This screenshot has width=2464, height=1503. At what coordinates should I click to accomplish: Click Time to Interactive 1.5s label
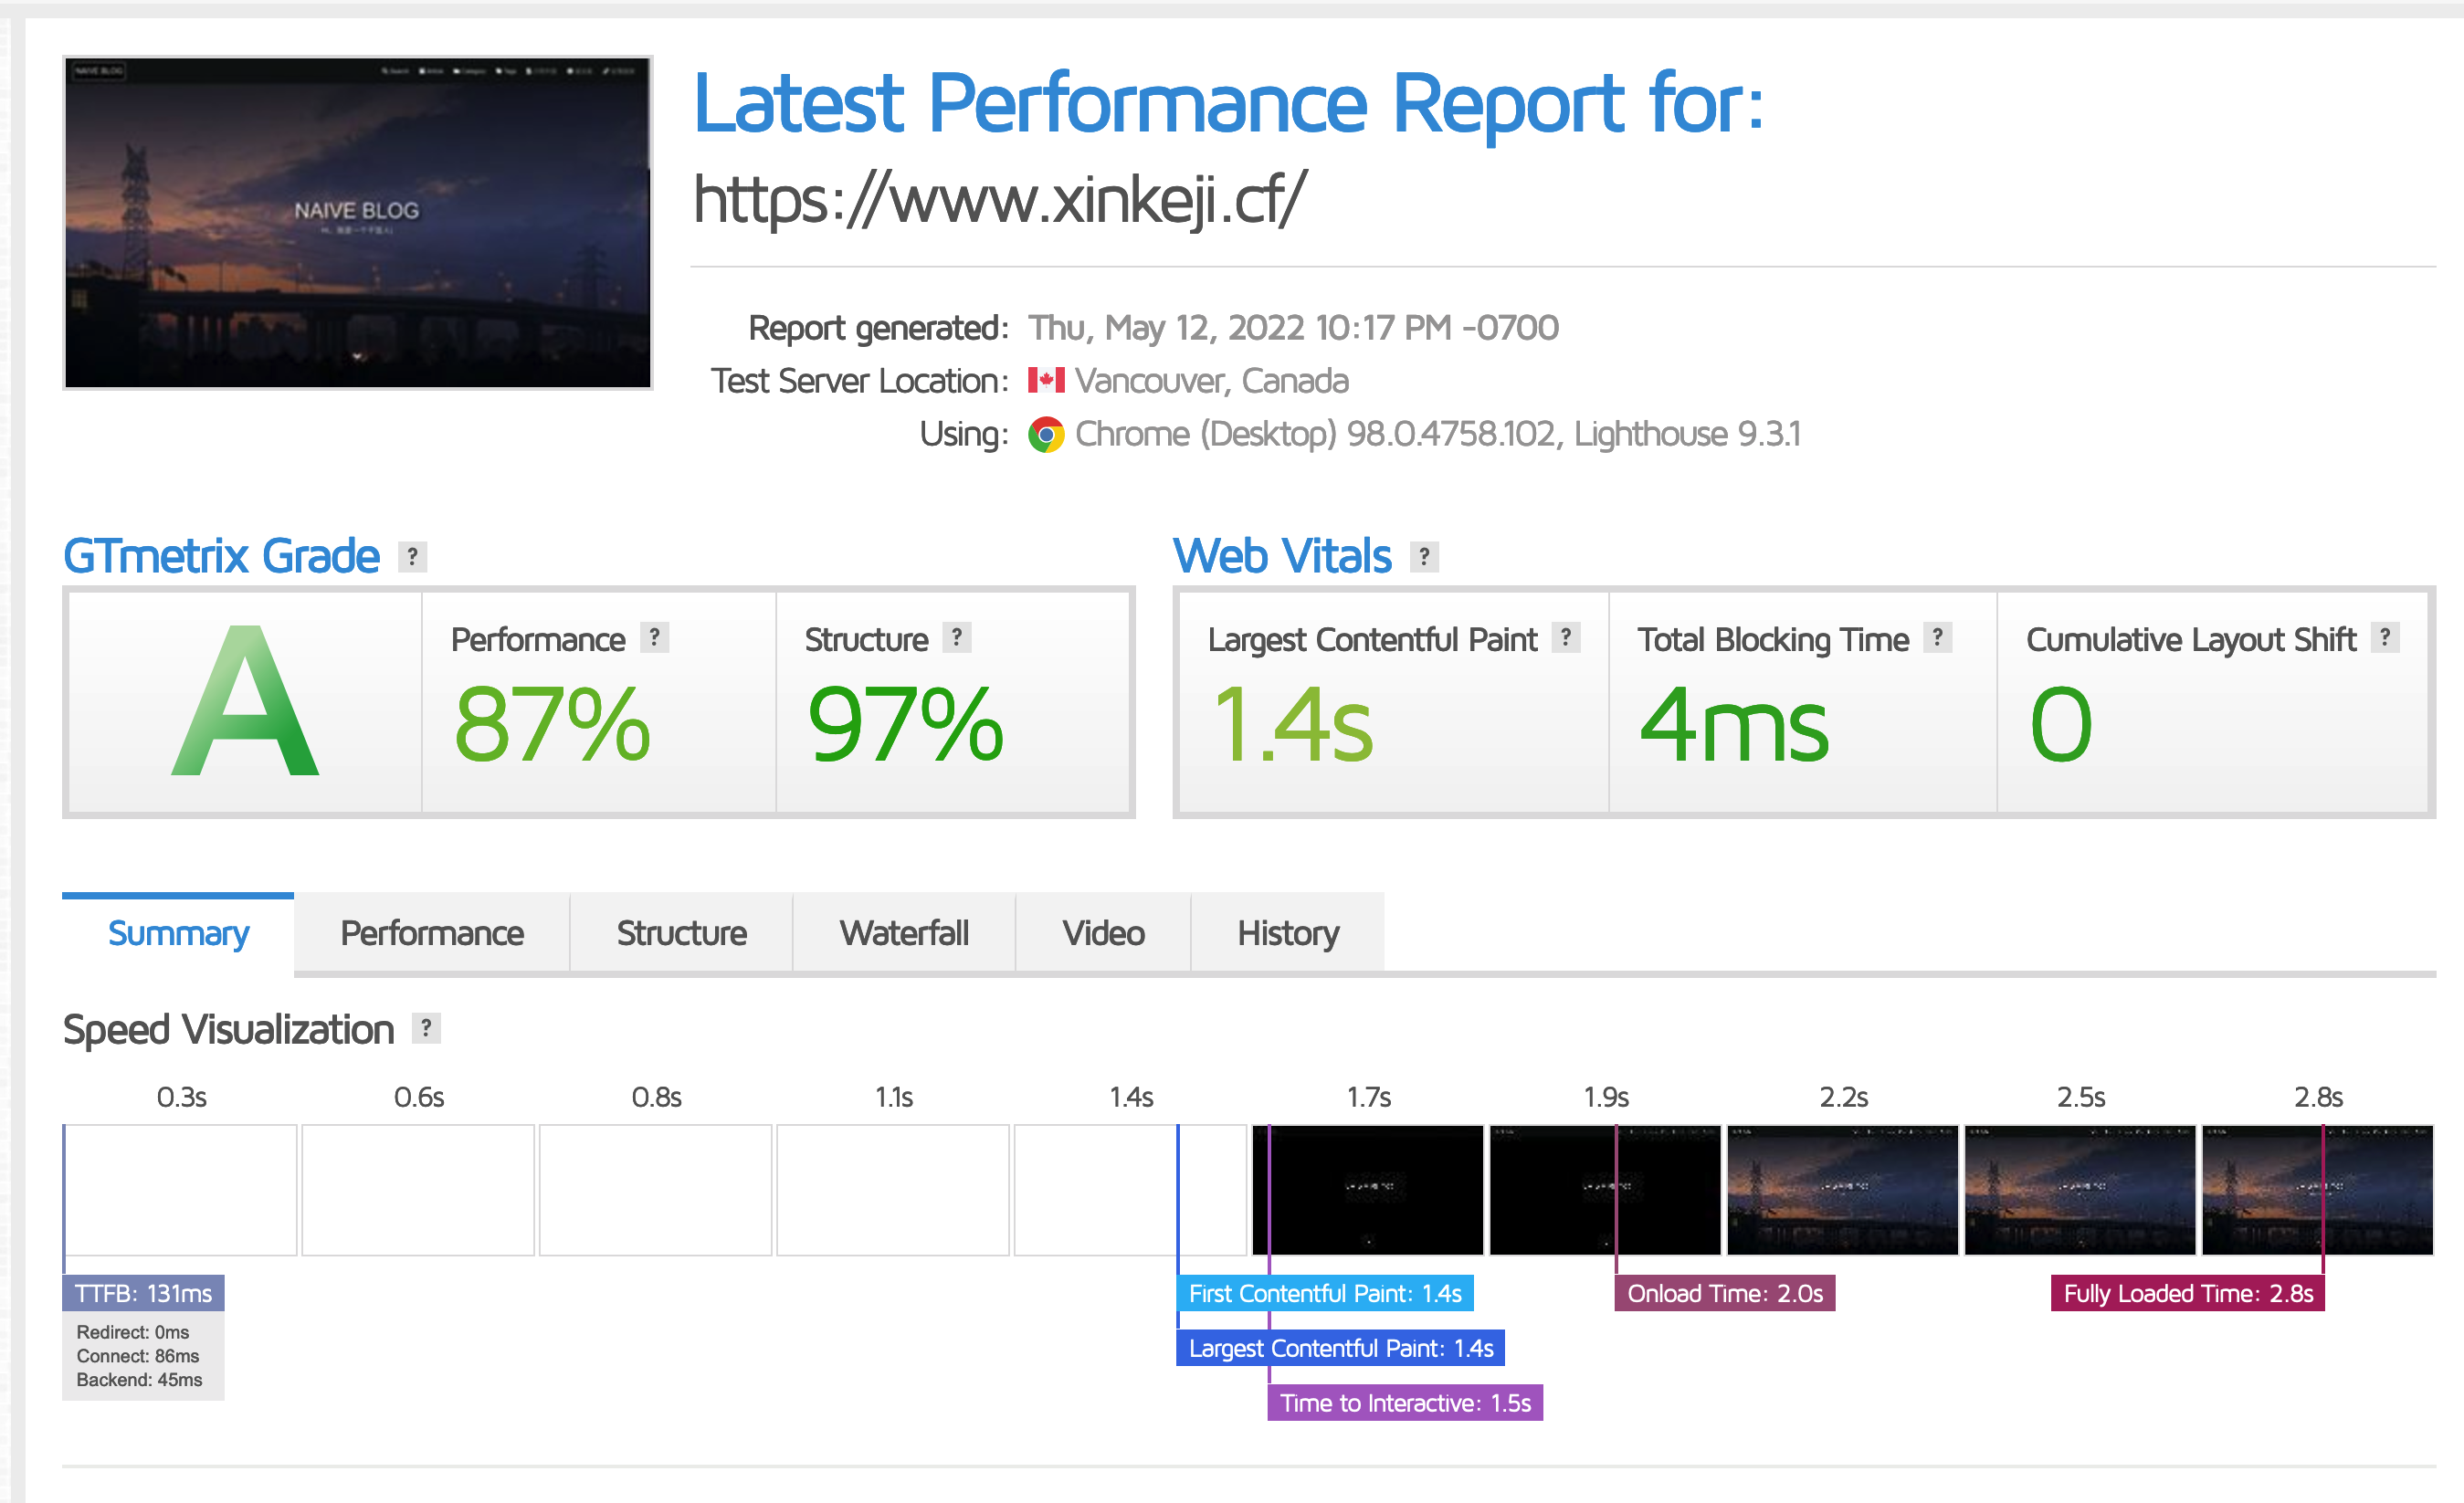(1404, 1402)
